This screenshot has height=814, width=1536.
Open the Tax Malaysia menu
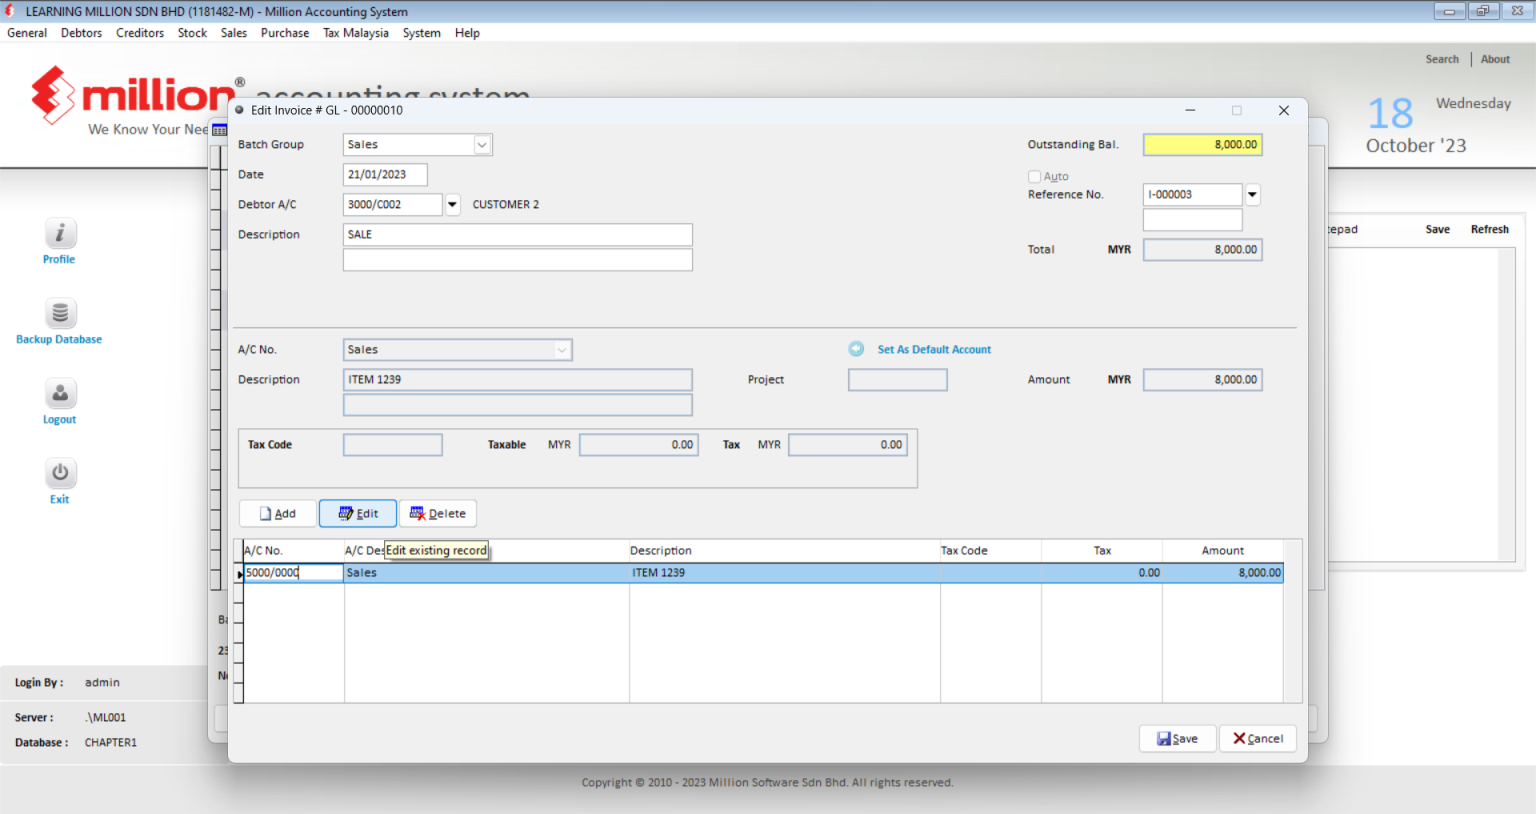coord(355,32)
